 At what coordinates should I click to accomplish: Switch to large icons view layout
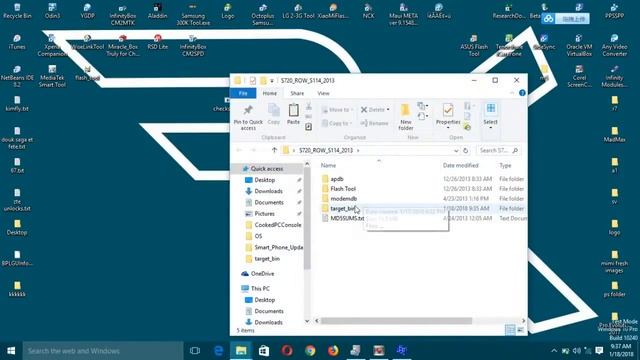(520, 330)
